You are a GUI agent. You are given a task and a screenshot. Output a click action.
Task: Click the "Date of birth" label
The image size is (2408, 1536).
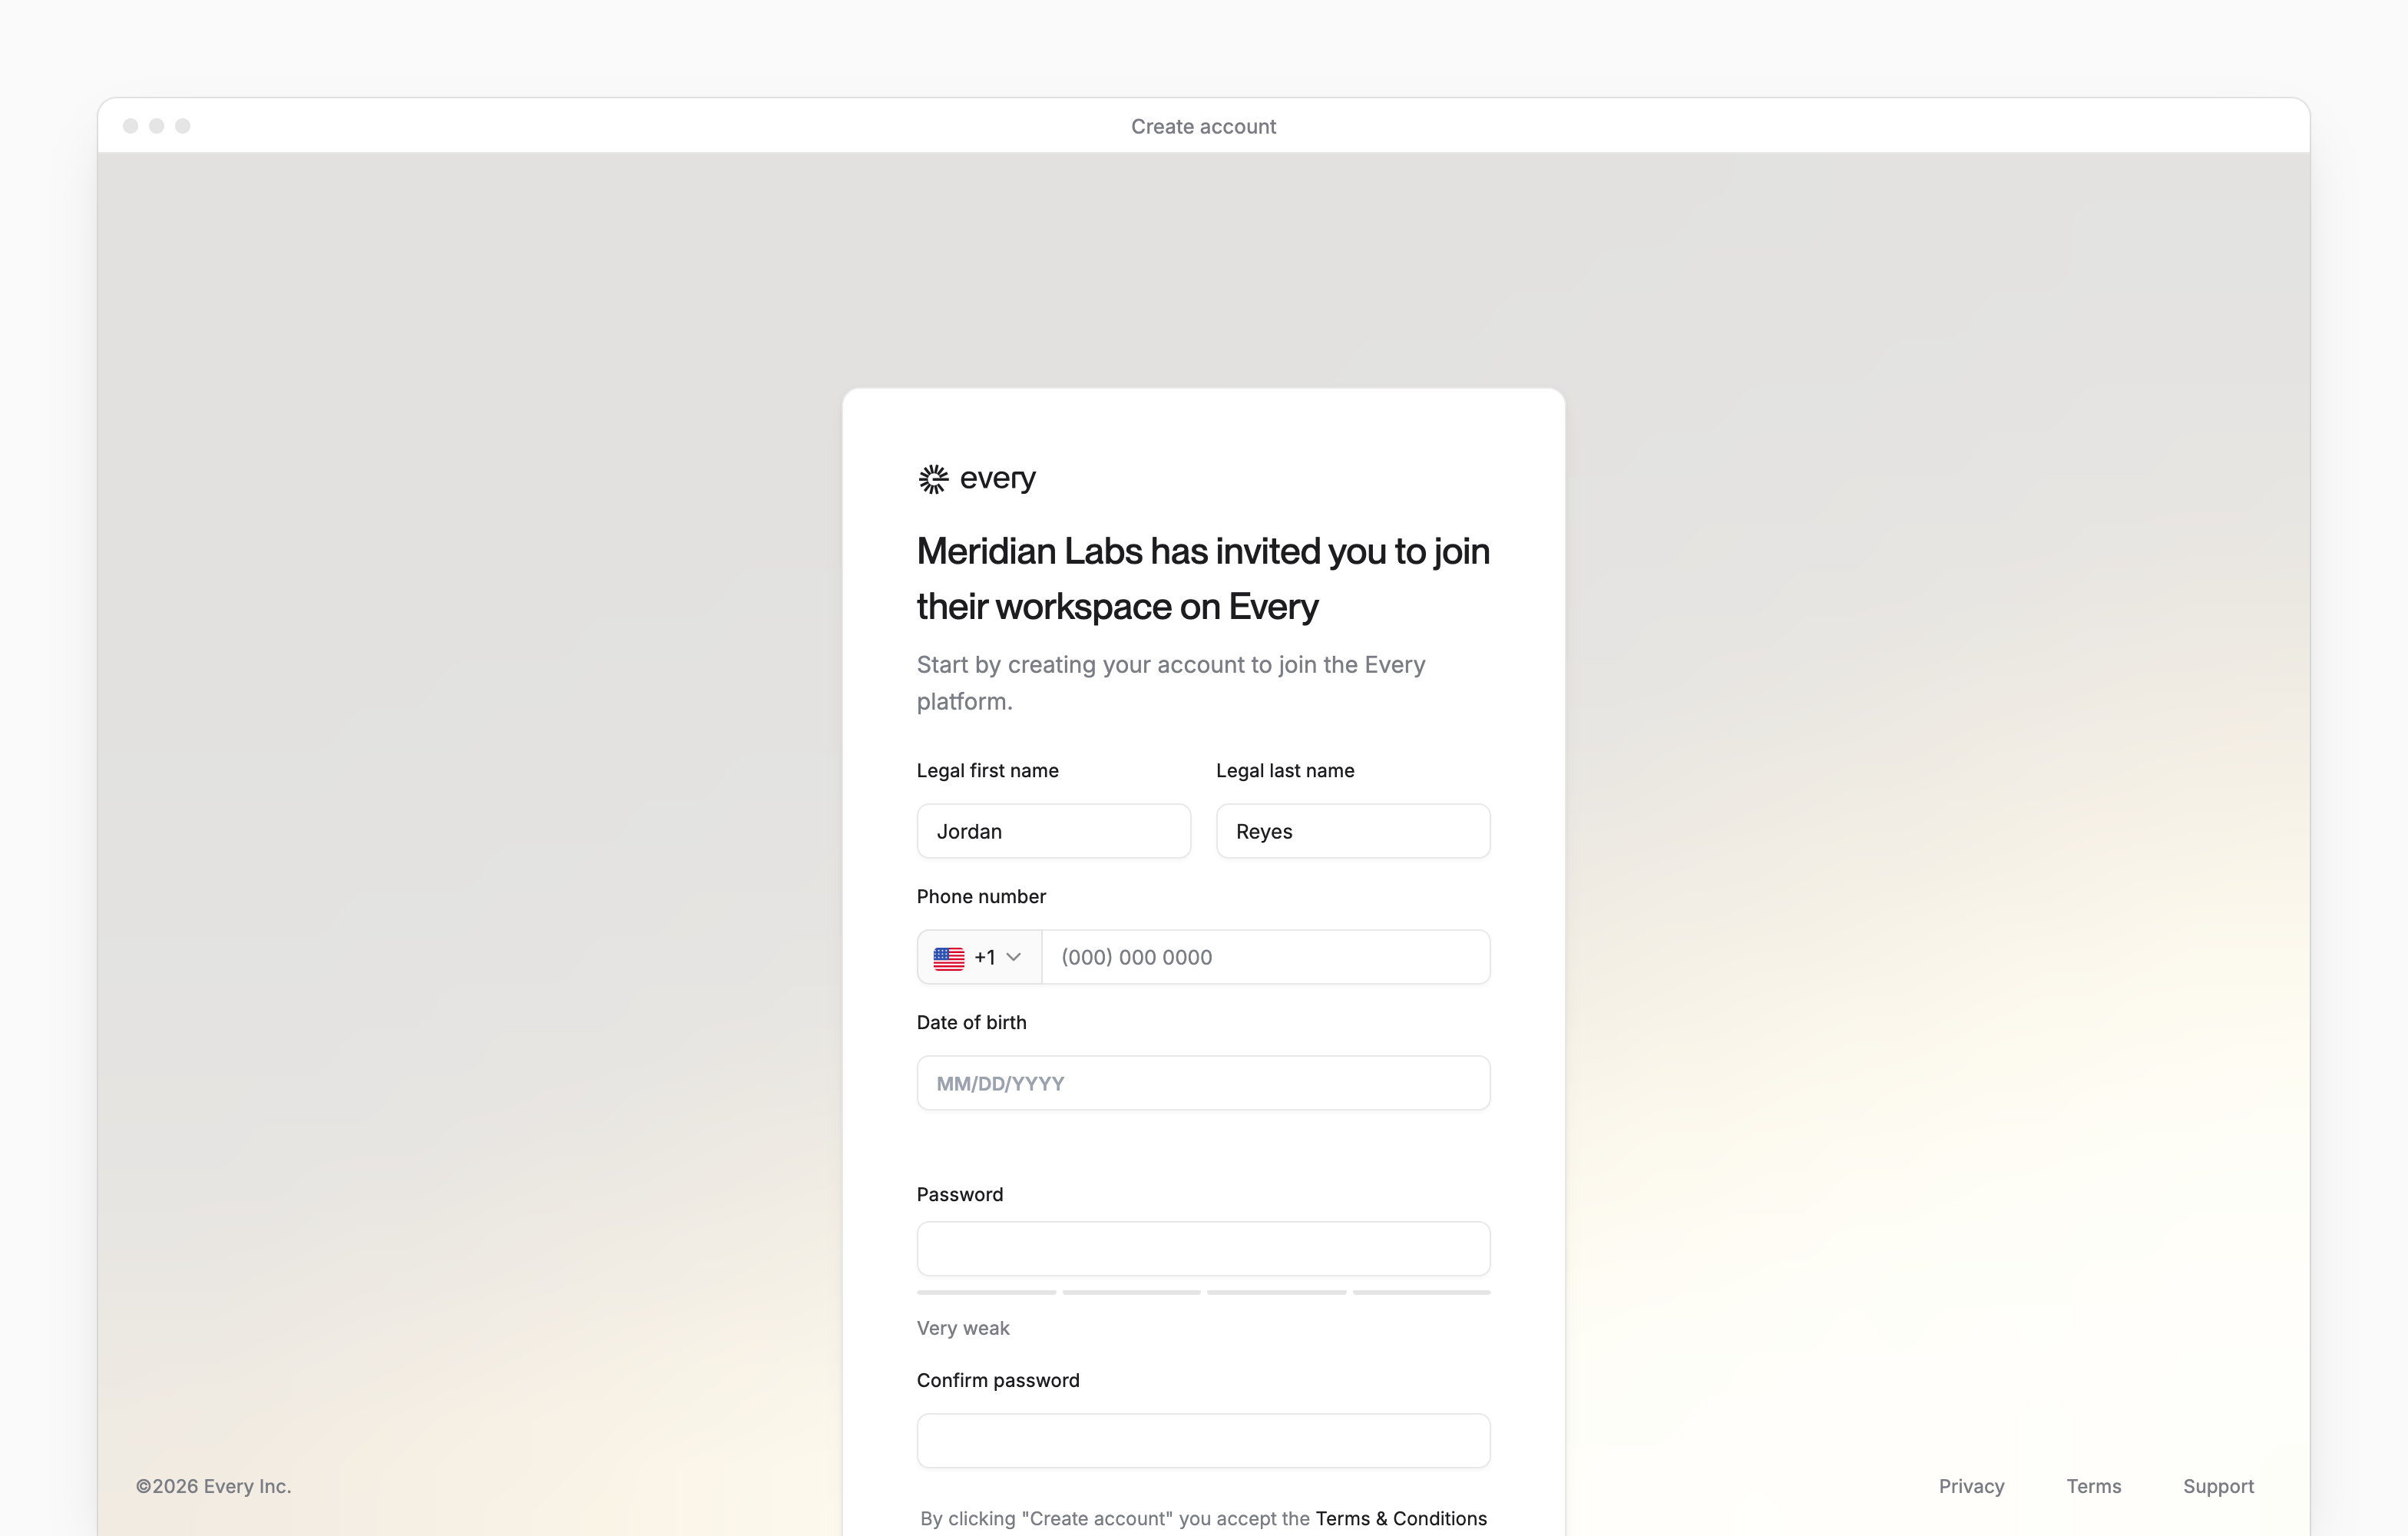coord(971,1022)
